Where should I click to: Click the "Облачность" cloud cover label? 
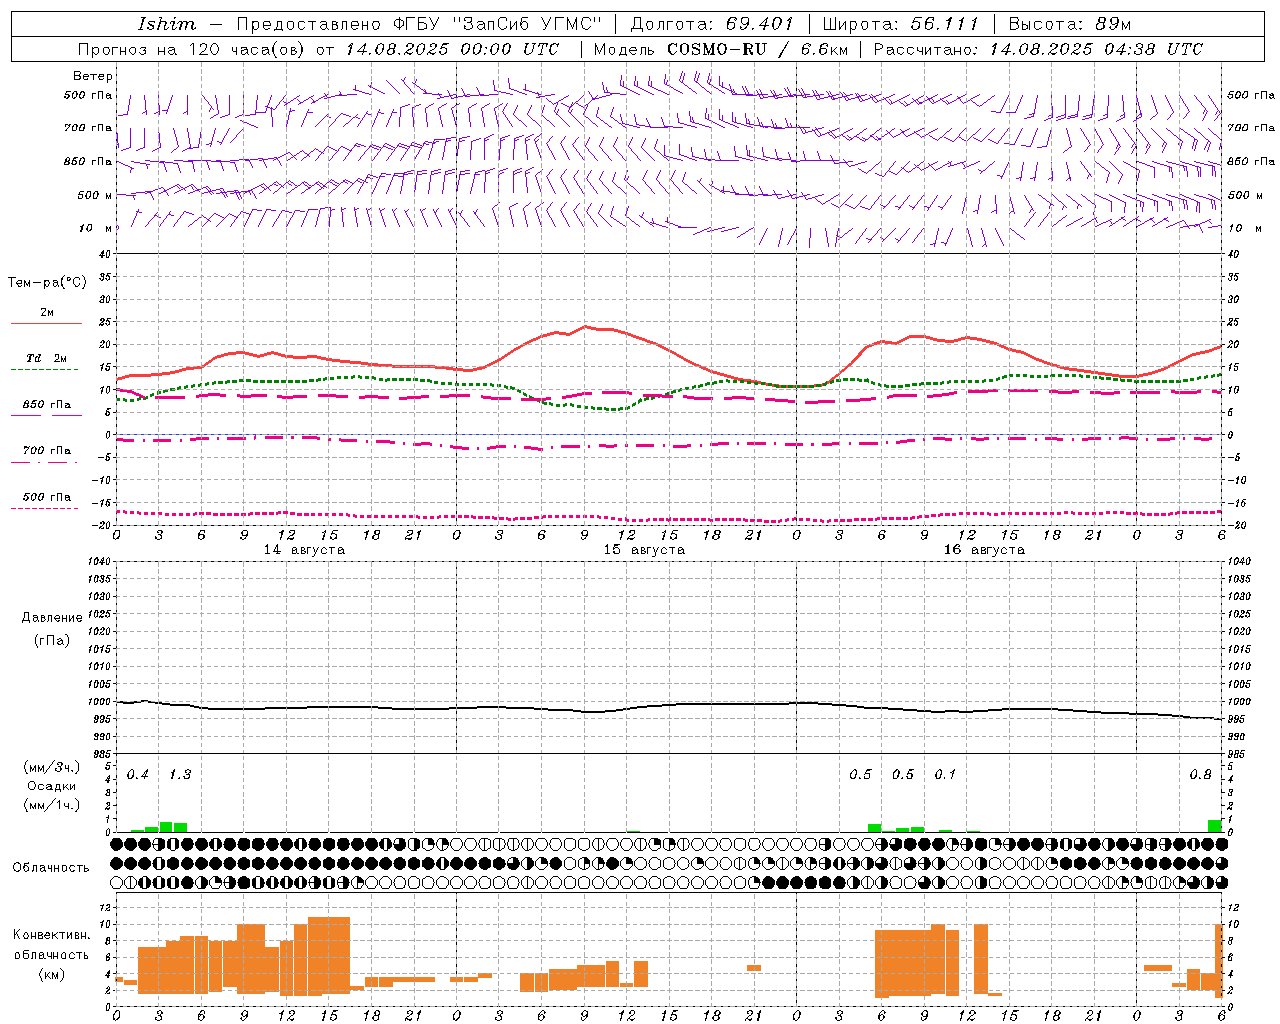(x=51, y=868)
